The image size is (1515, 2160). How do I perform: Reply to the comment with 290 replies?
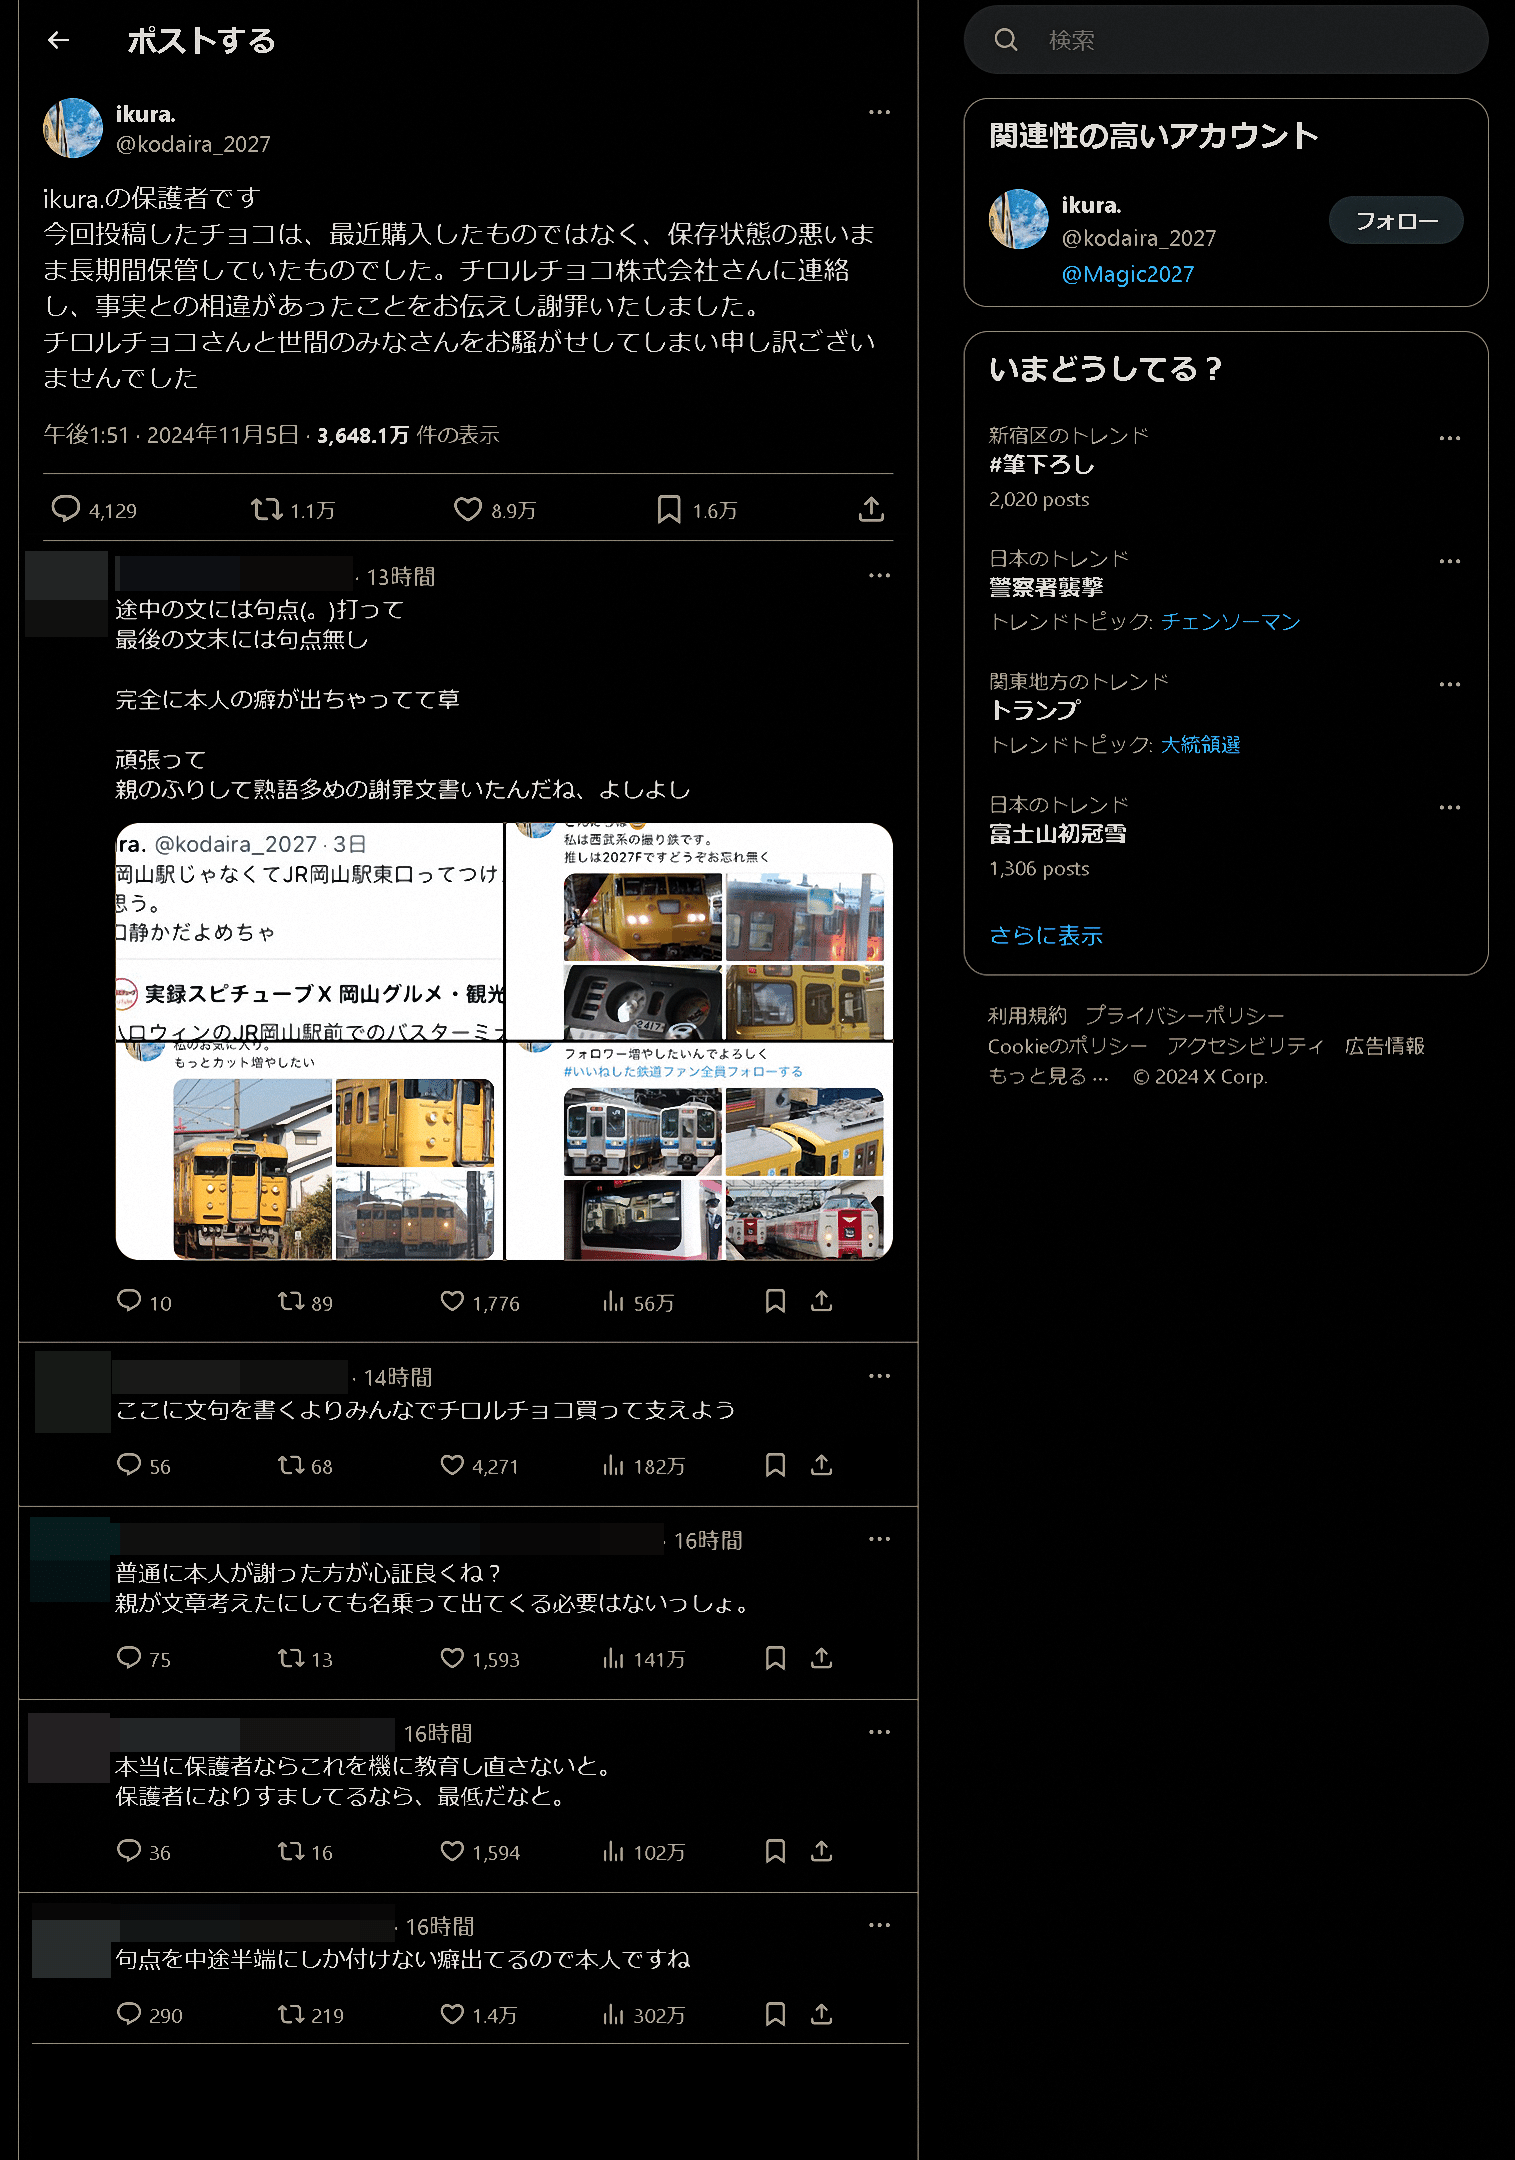pyautogui.click(x=129, y=2013)
